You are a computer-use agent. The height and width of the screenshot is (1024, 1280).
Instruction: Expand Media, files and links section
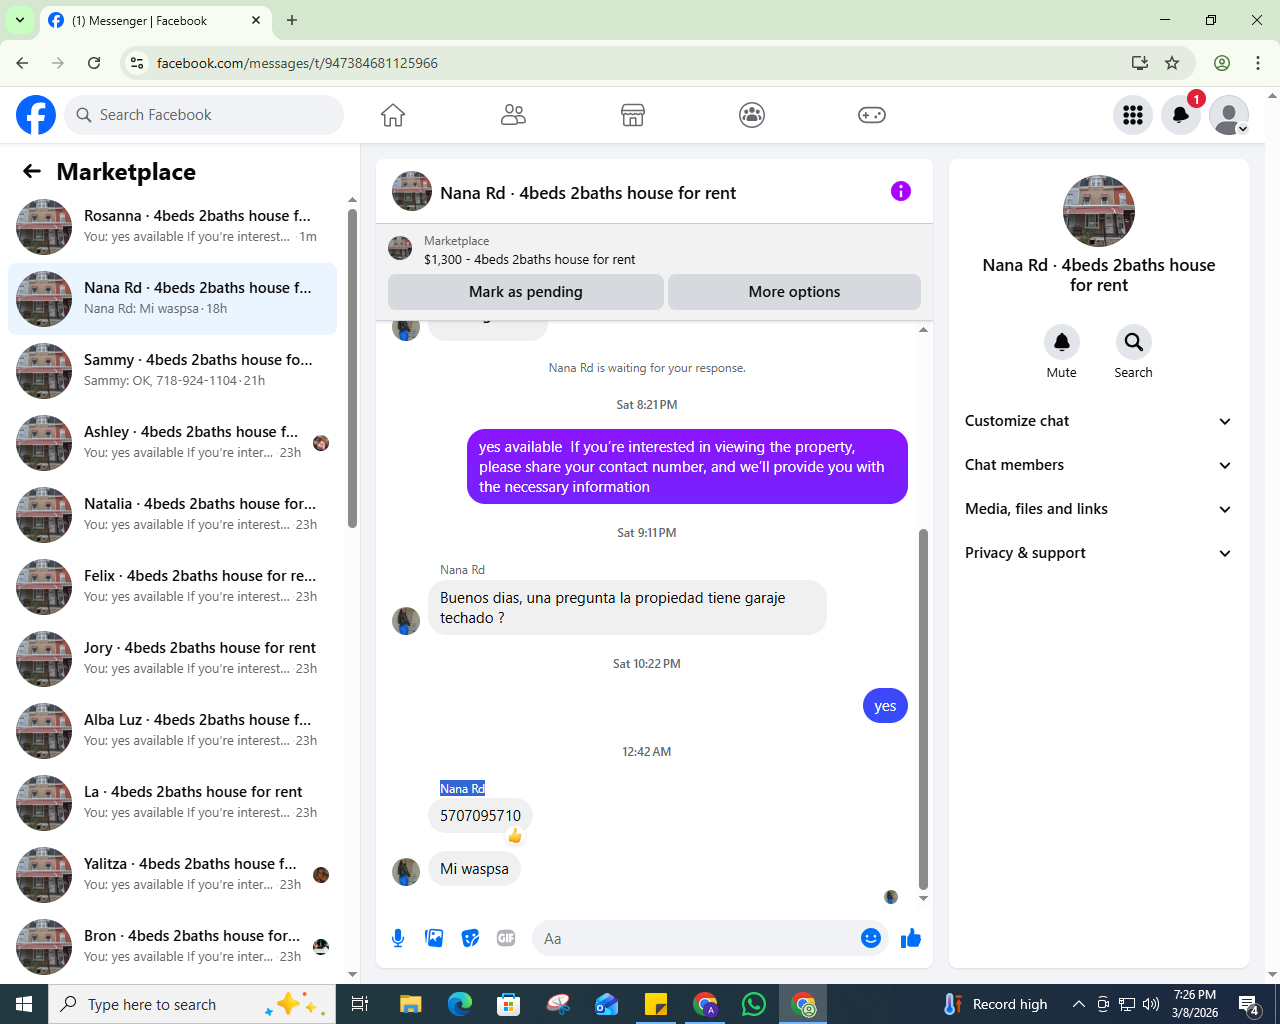tap(1099, 509)
